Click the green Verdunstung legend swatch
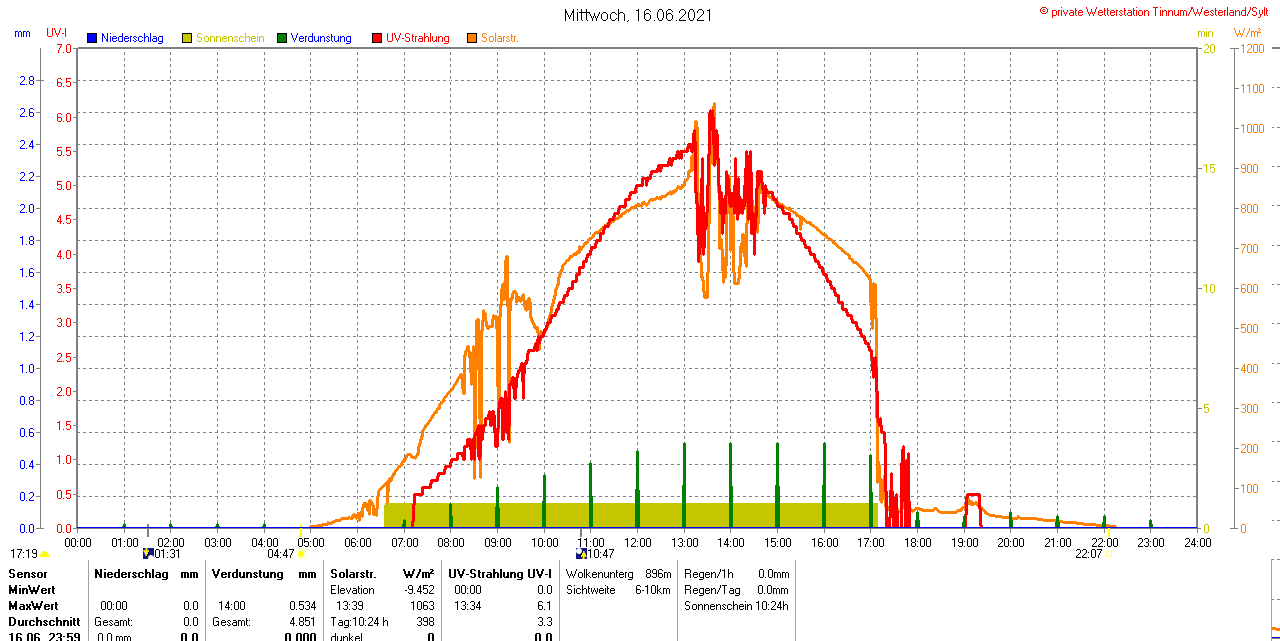 click(x=282, y=38)
